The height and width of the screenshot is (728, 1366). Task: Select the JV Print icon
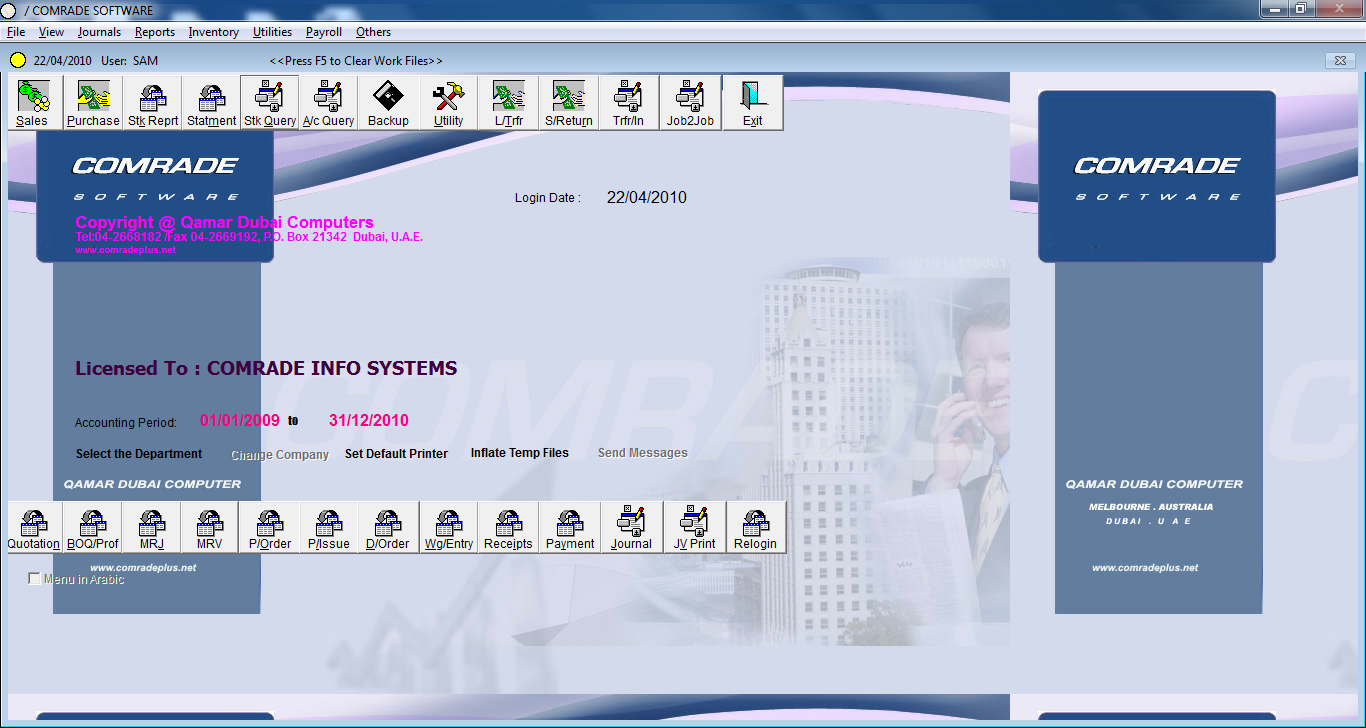tap(693, 525)
